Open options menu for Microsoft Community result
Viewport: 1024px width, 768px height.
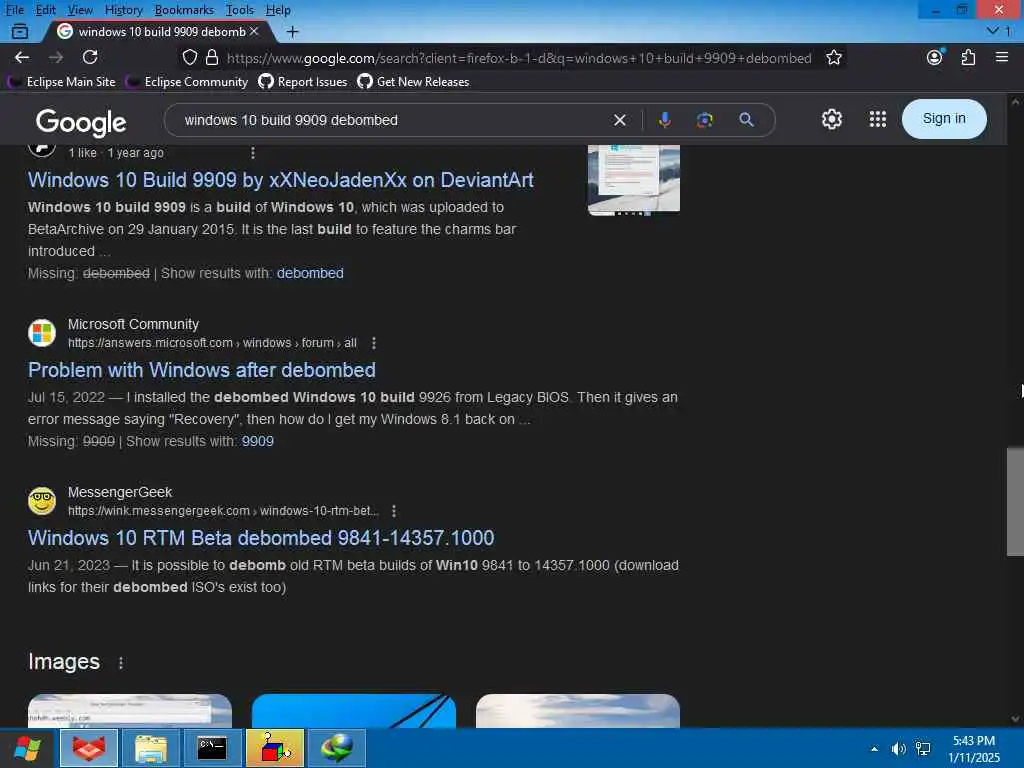pos(374,343)
